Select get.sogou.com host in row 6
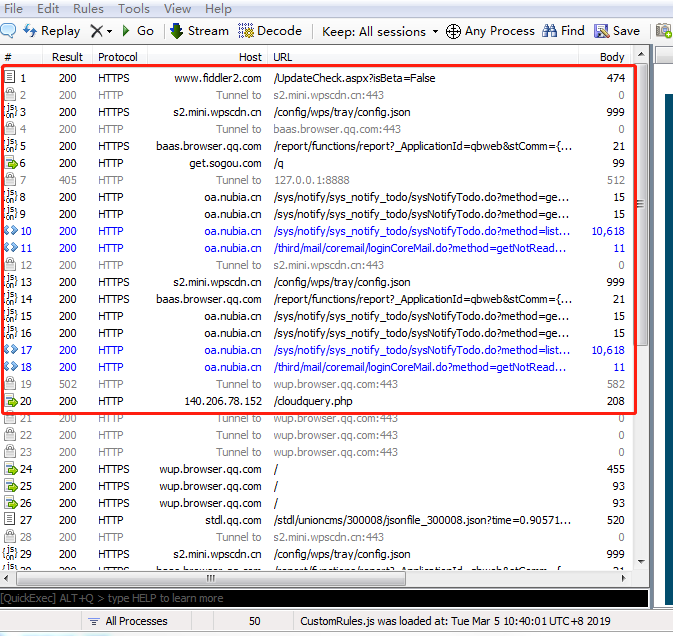Screen dimensions: 673x636 tap(225, 163)
